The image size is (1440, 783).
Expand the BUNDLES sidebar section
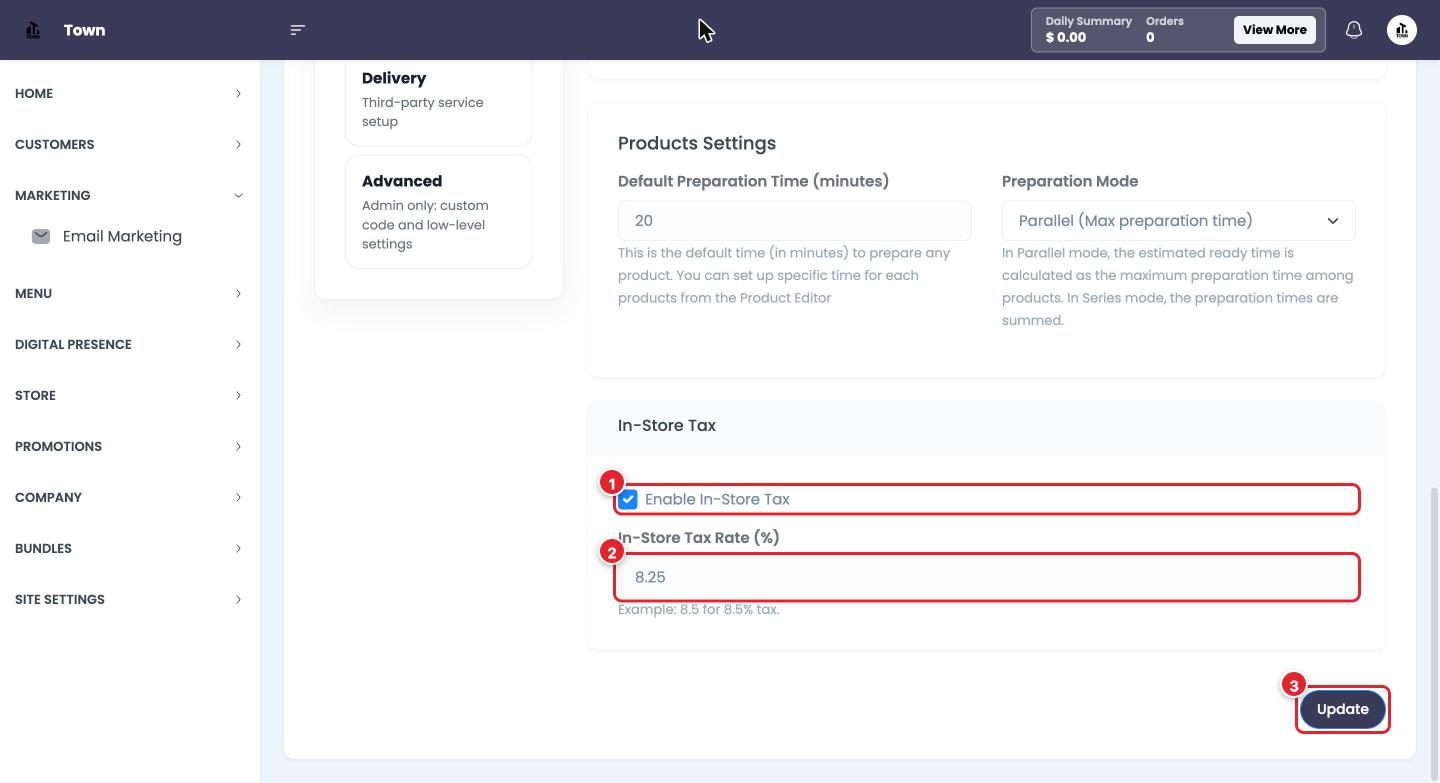[x=128, y=548]
